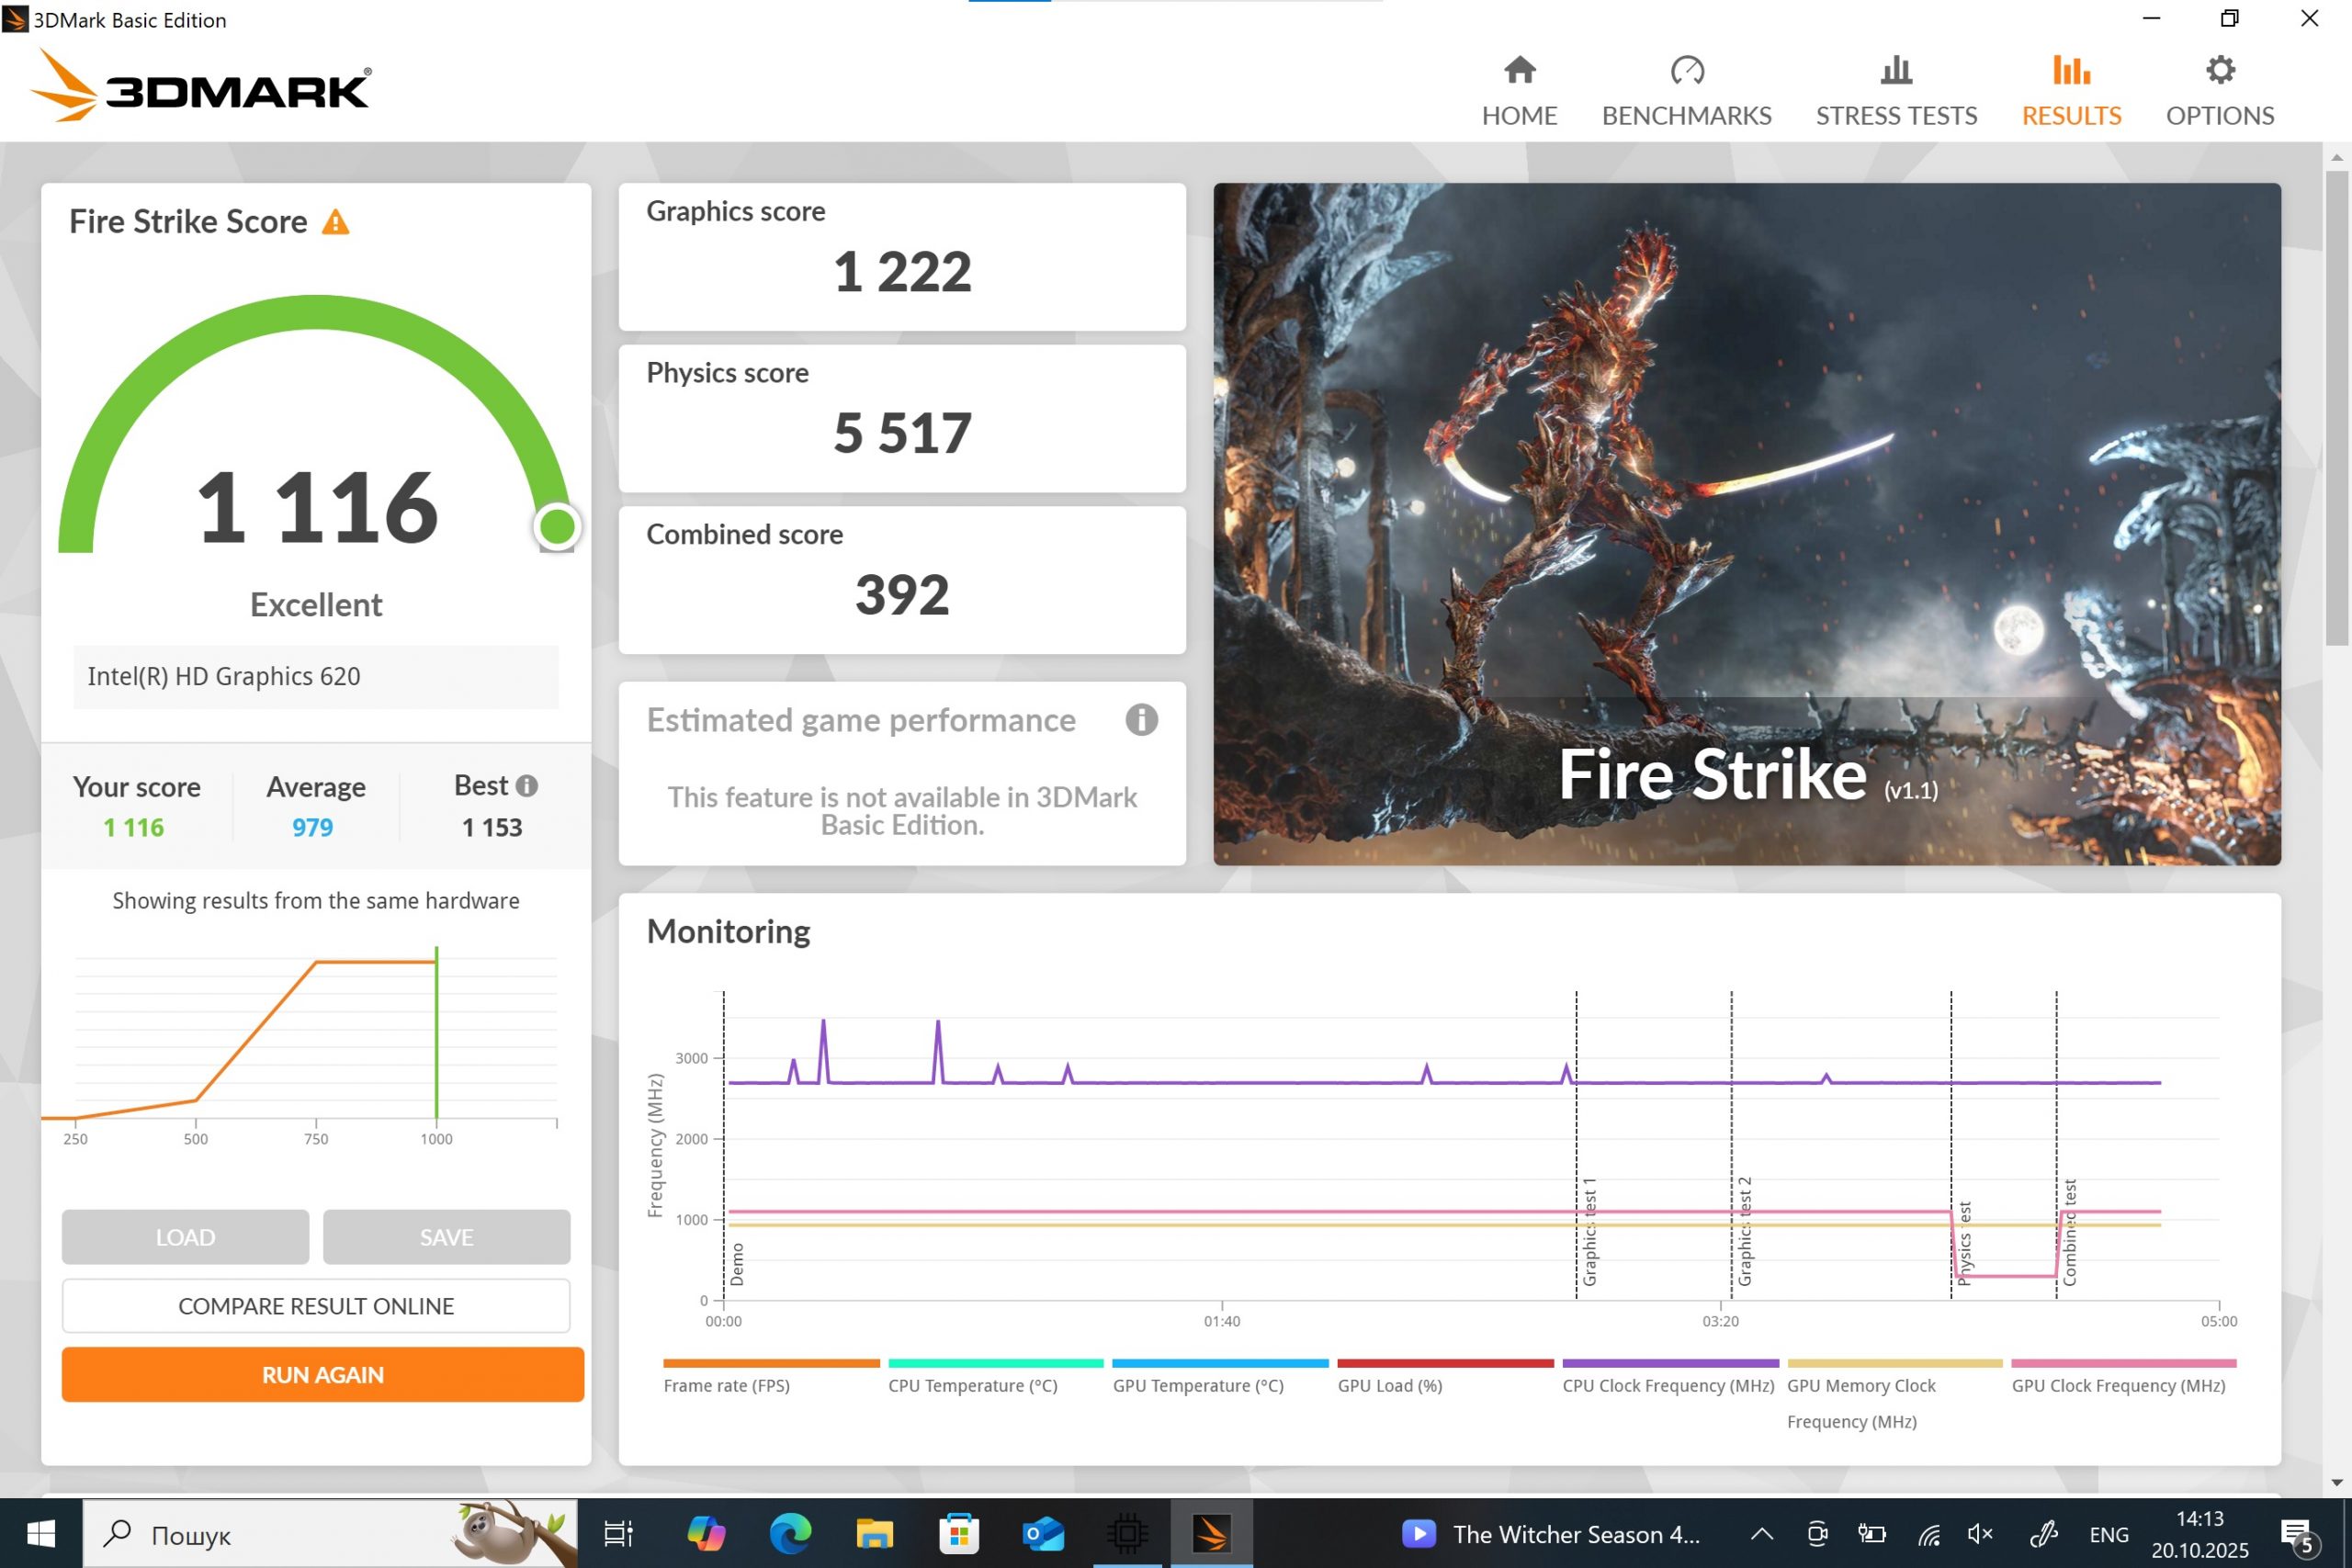Open Microsoft Edge from the taskbar

790,1533
